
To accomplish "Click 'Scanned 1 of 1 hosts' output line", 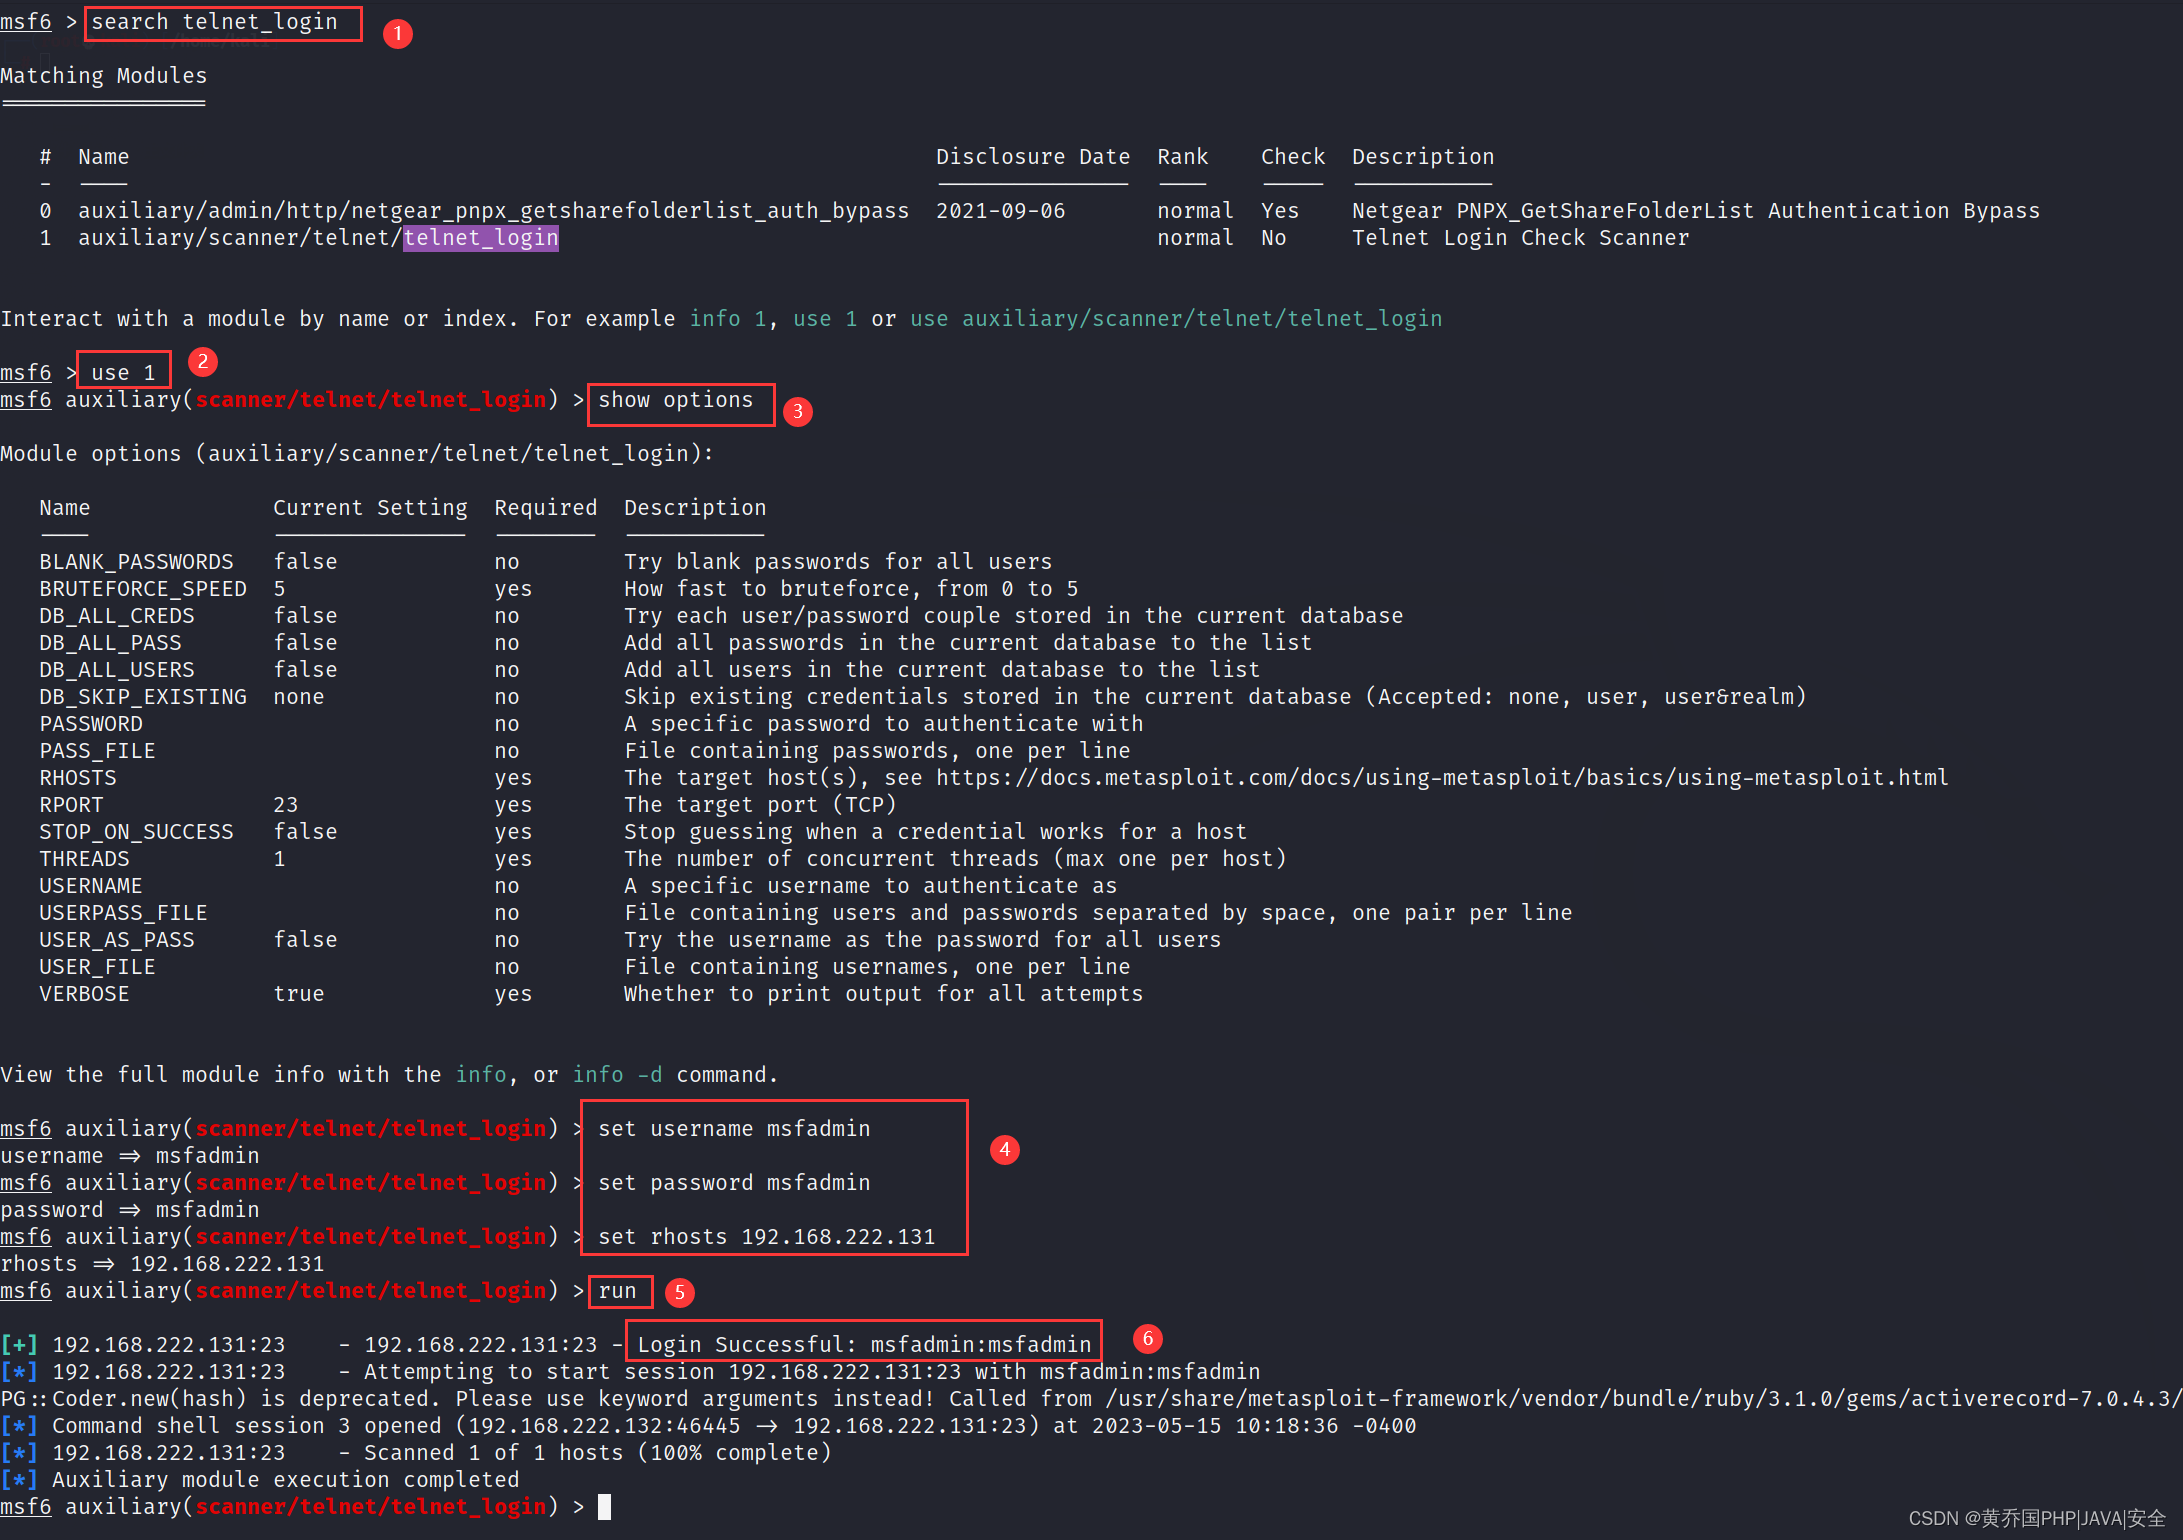I will (x=416, y=1453).
